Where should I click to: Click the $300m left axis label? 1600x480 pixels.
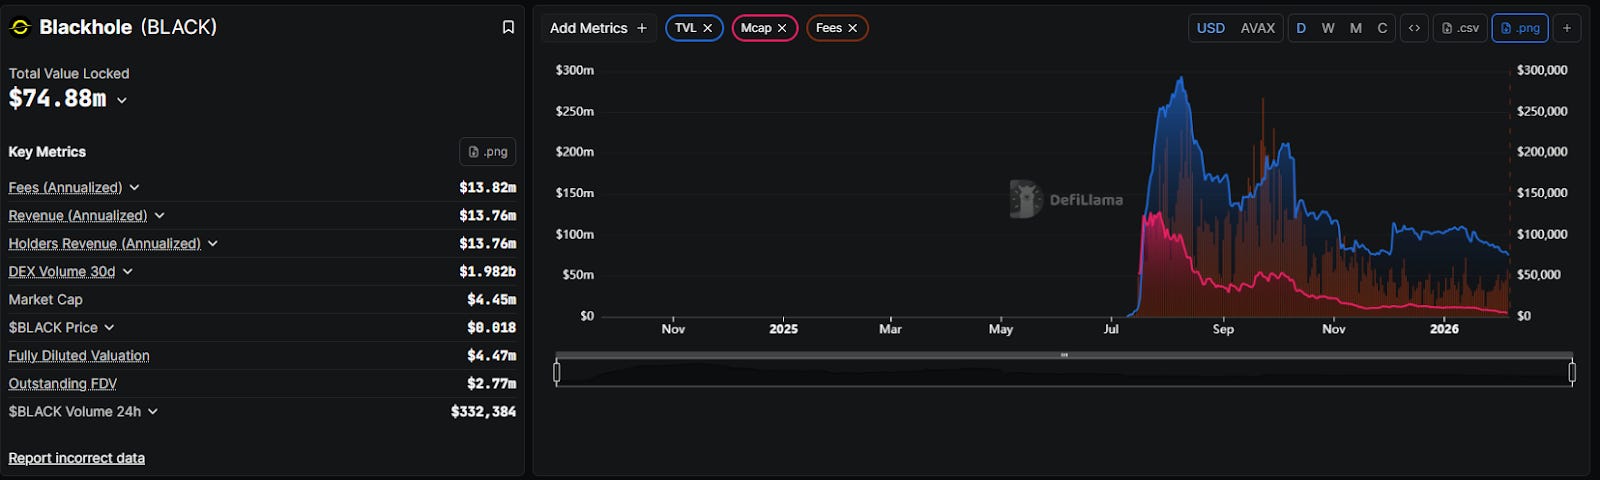click(x=575, y=70)
